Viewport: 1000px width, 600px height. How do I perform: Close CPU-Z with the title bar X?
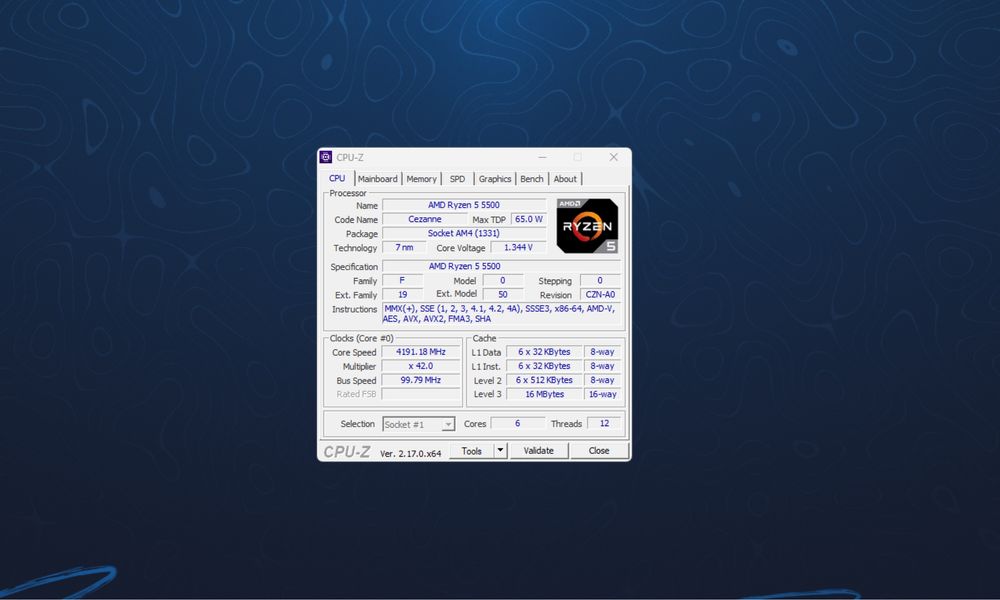(614, 157)
